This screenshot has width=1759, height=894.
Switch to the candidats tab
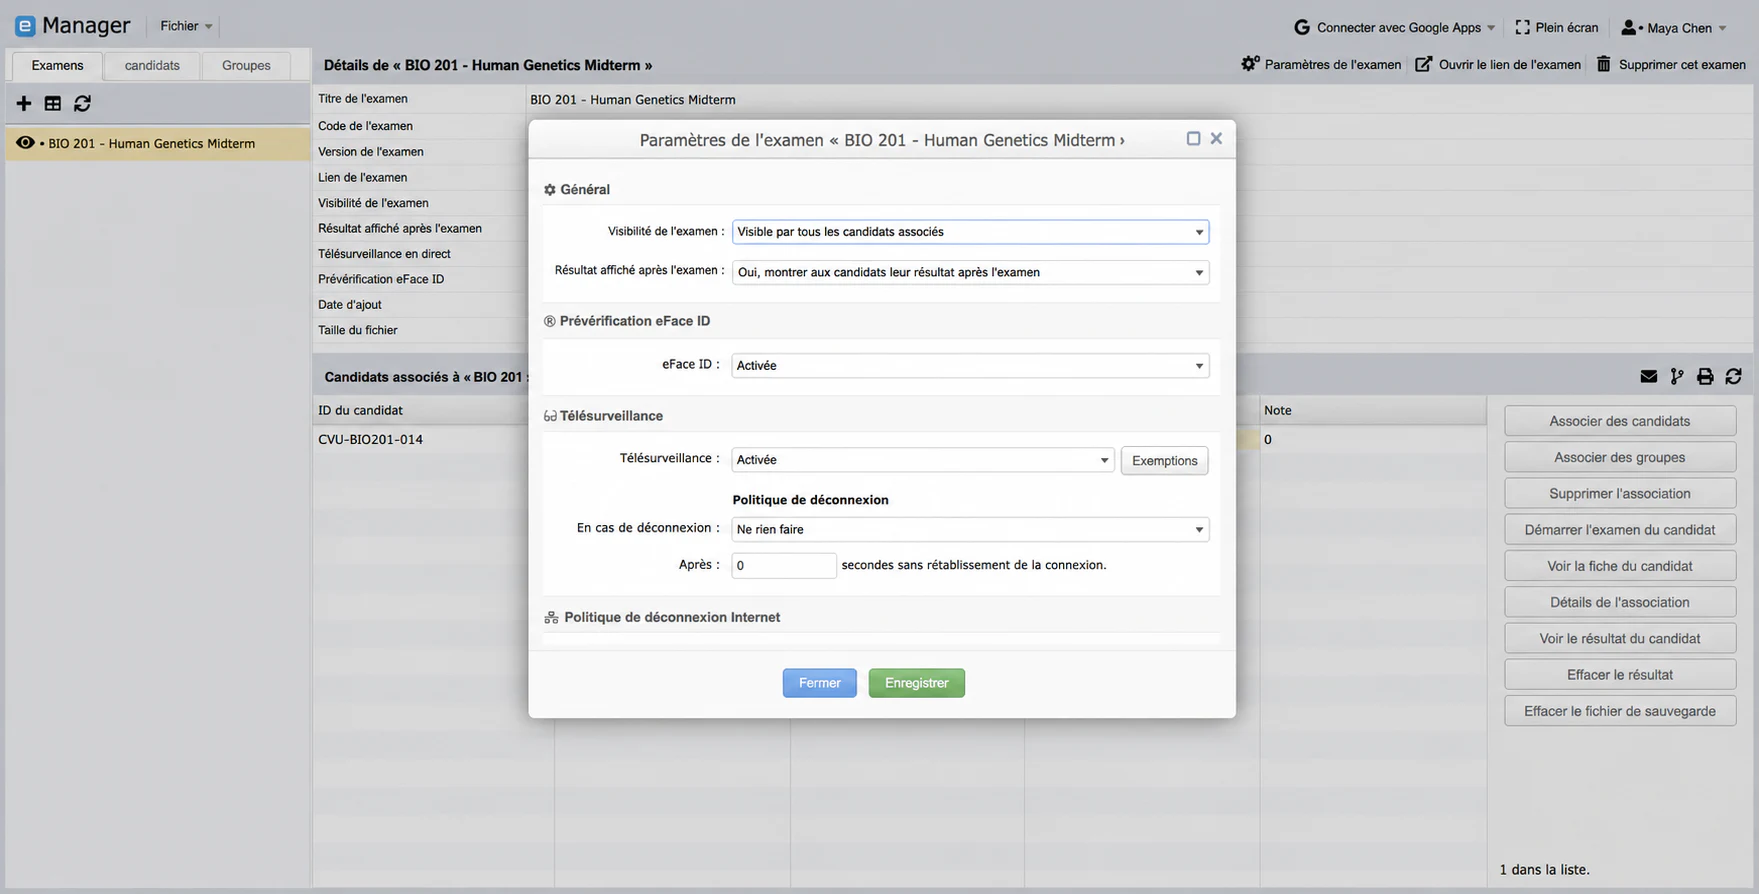point(152,65)
